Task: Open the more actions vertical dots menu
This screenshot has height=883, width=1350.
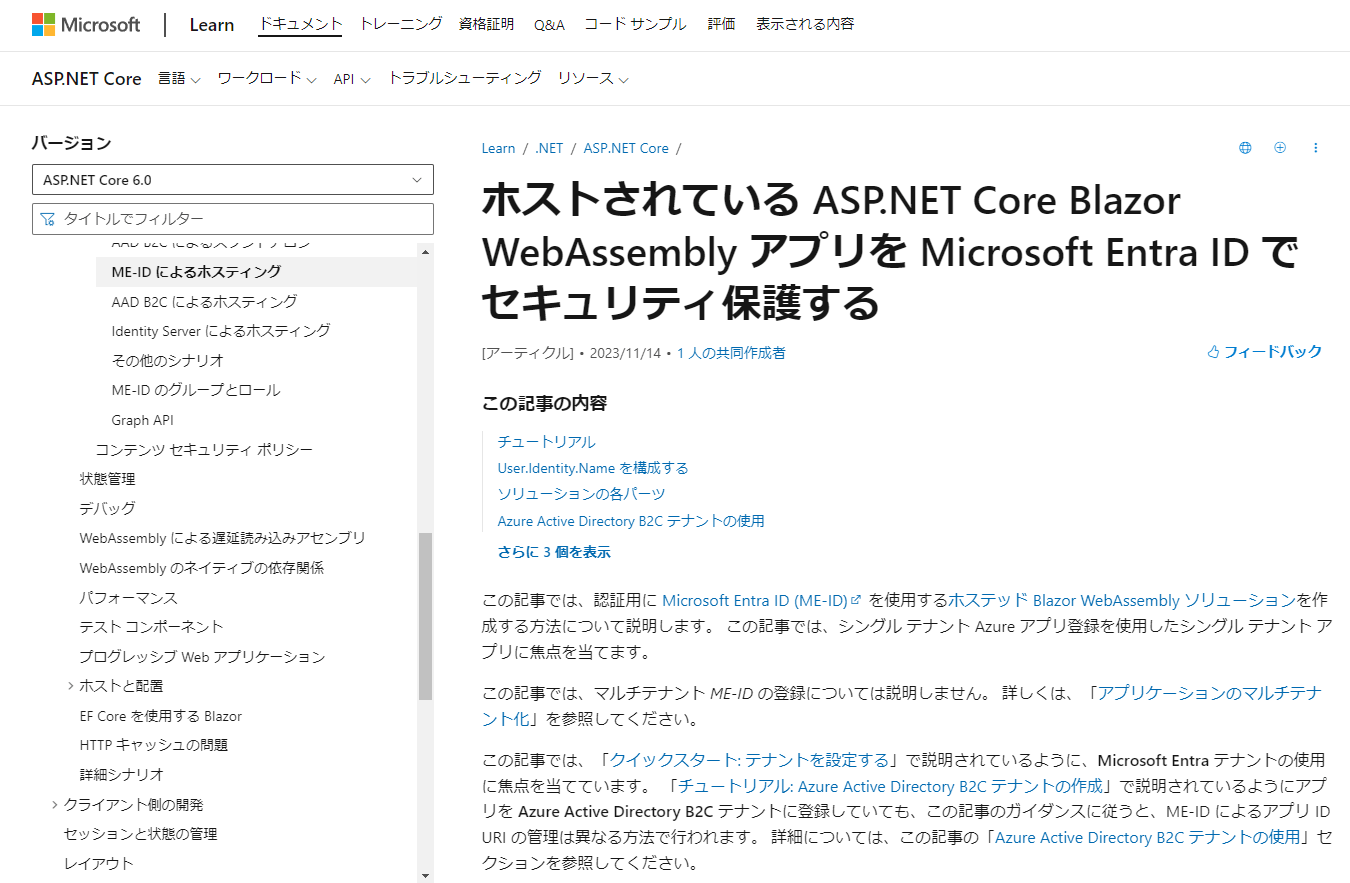Action: click(x=1316, y=148)
